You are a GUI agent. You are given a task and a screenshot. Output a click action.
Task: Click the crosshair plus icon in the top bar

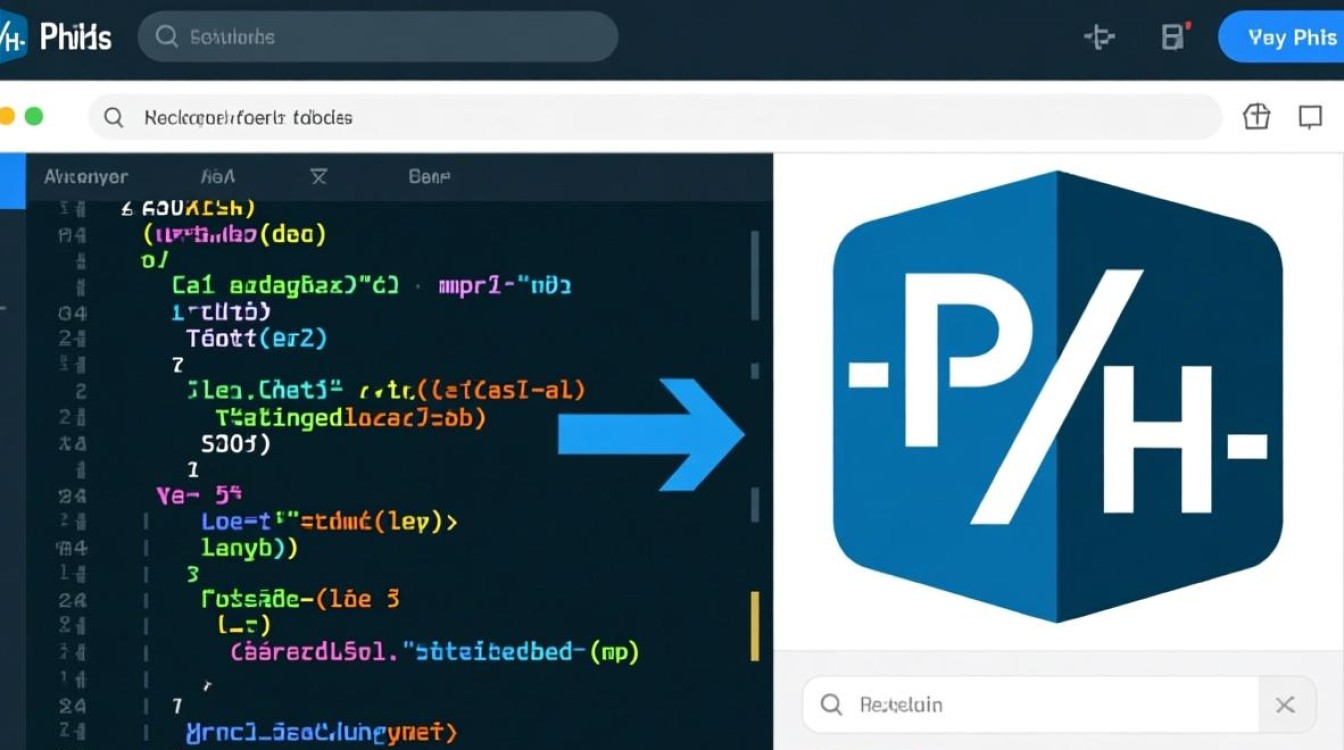point(1099,37)
